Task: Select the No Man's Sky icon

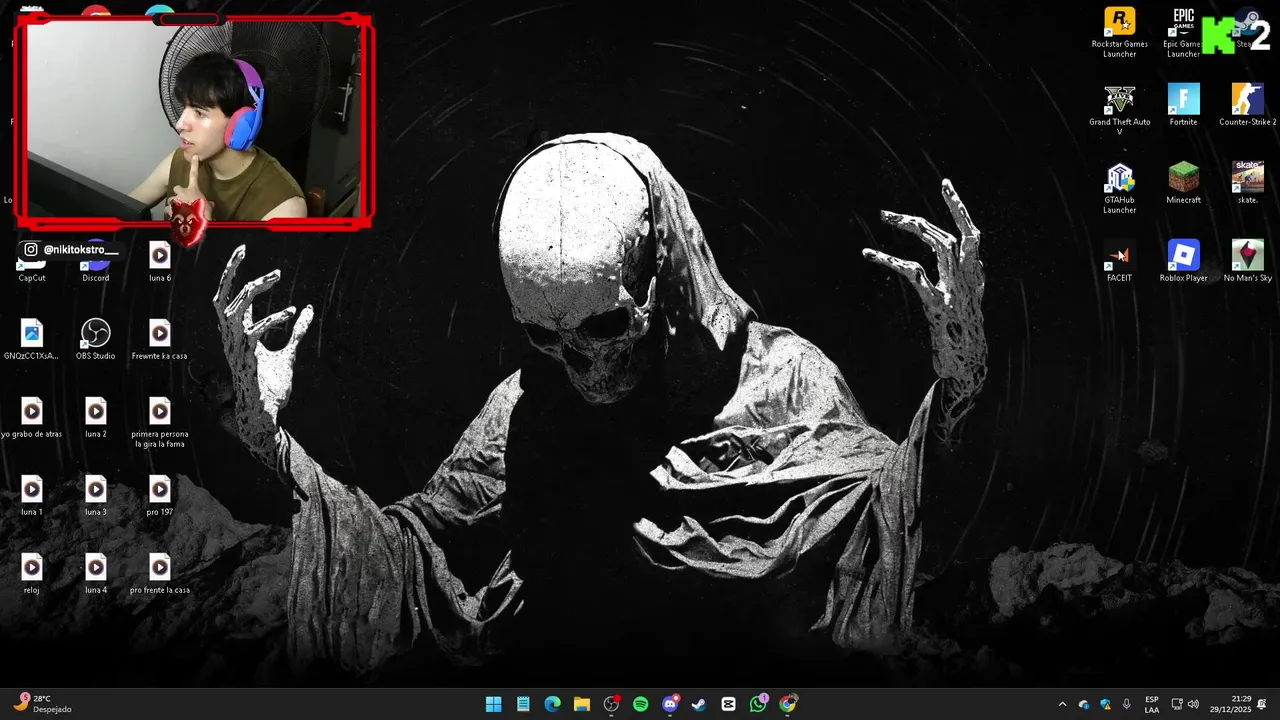Action: pyautogui.click(x=1247, y=261)
